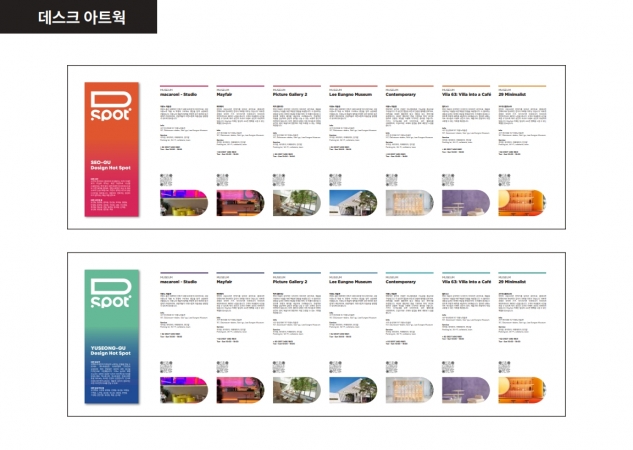Click the YUSEONG-GU Design Hot Spot cover text
This screenshot has width=633, height=450.
tap(108, 351)
